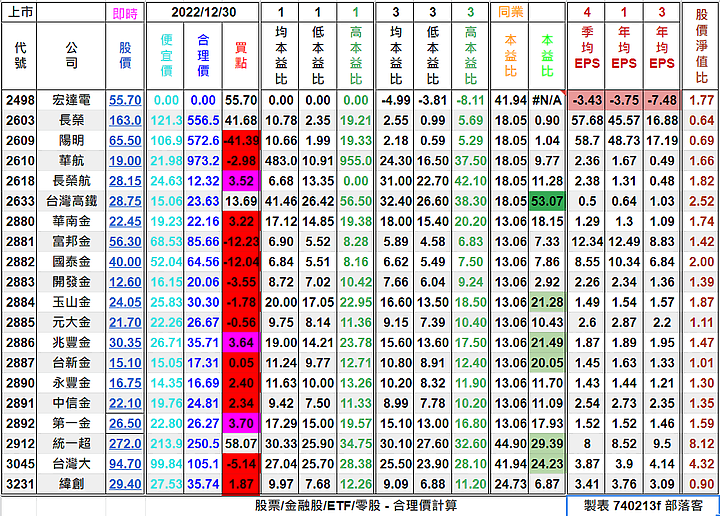
Task: Select the price-to-book cell 8.12
Action: [x=701, y=443]
